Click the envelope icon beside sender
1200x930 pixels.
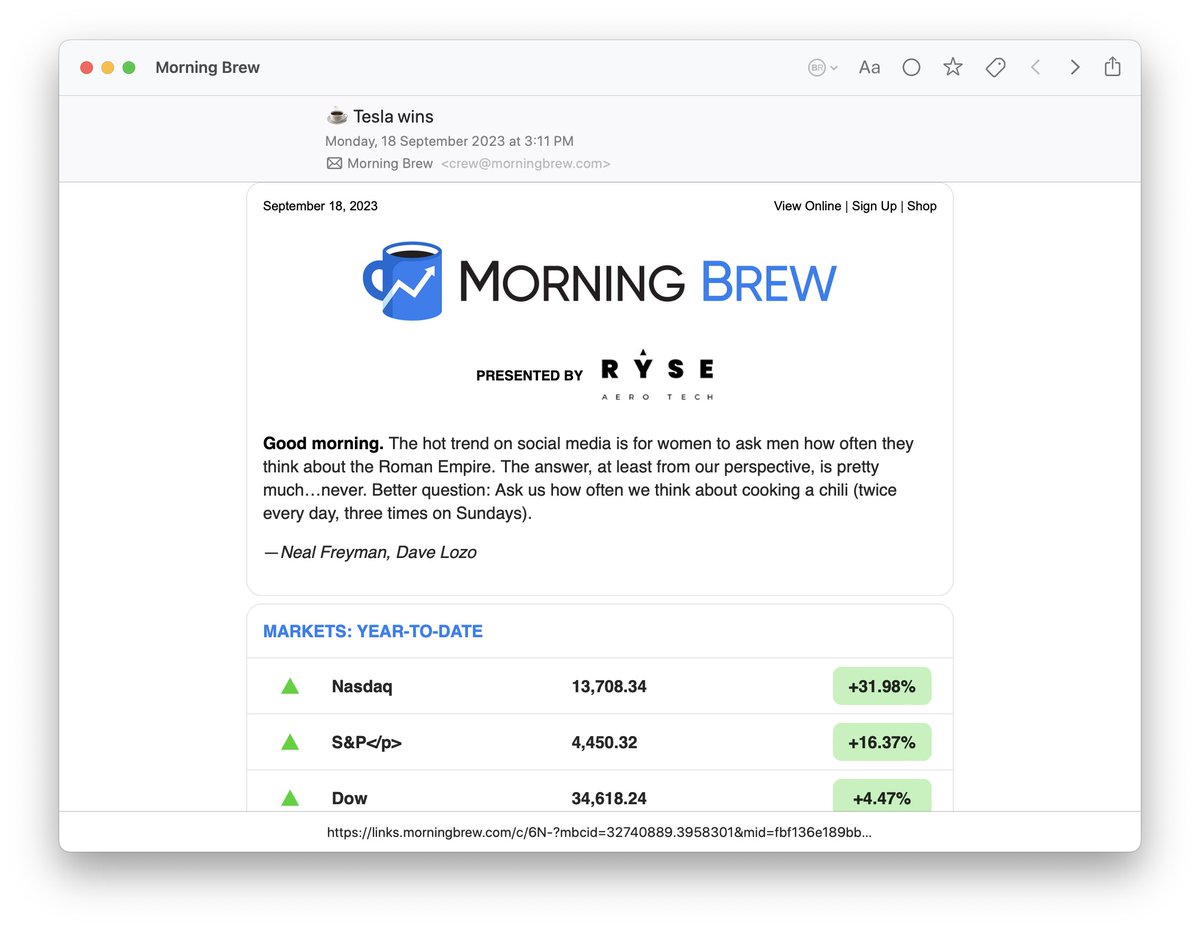(334, 163)
